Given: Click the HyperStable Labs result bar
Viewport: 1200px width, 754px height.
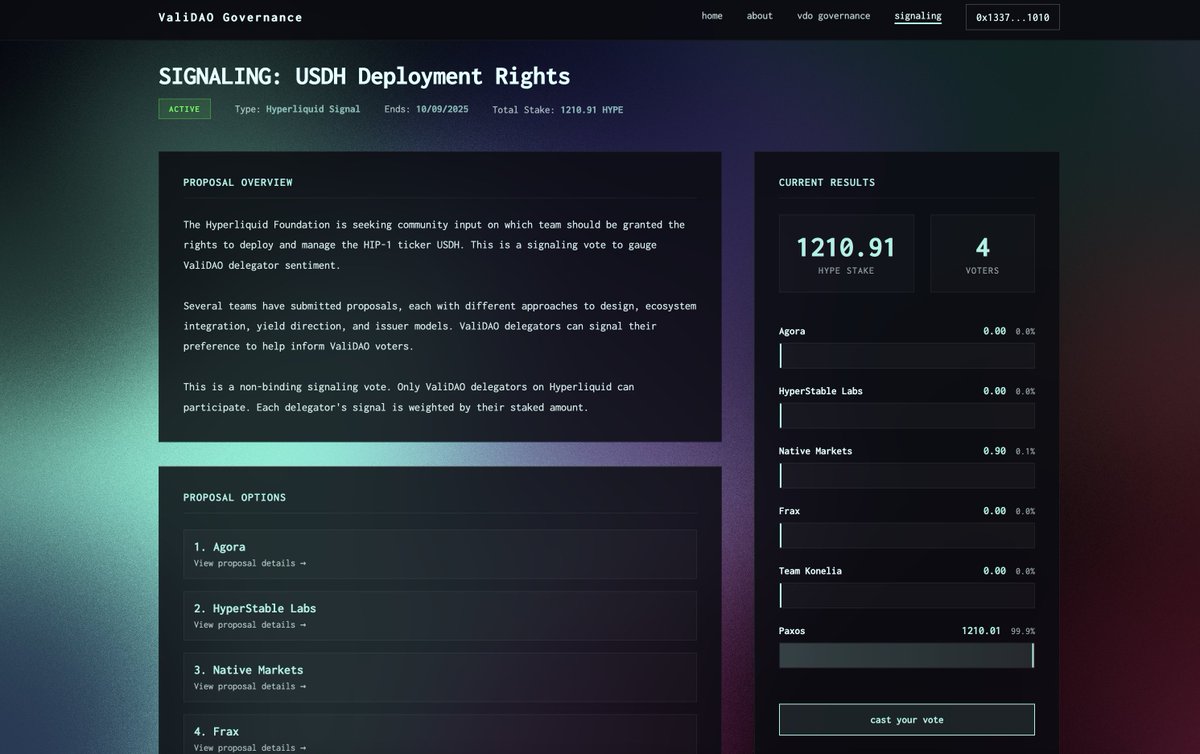Looking at the screenshot, I should pyautogui.click(x=906, y=416).
